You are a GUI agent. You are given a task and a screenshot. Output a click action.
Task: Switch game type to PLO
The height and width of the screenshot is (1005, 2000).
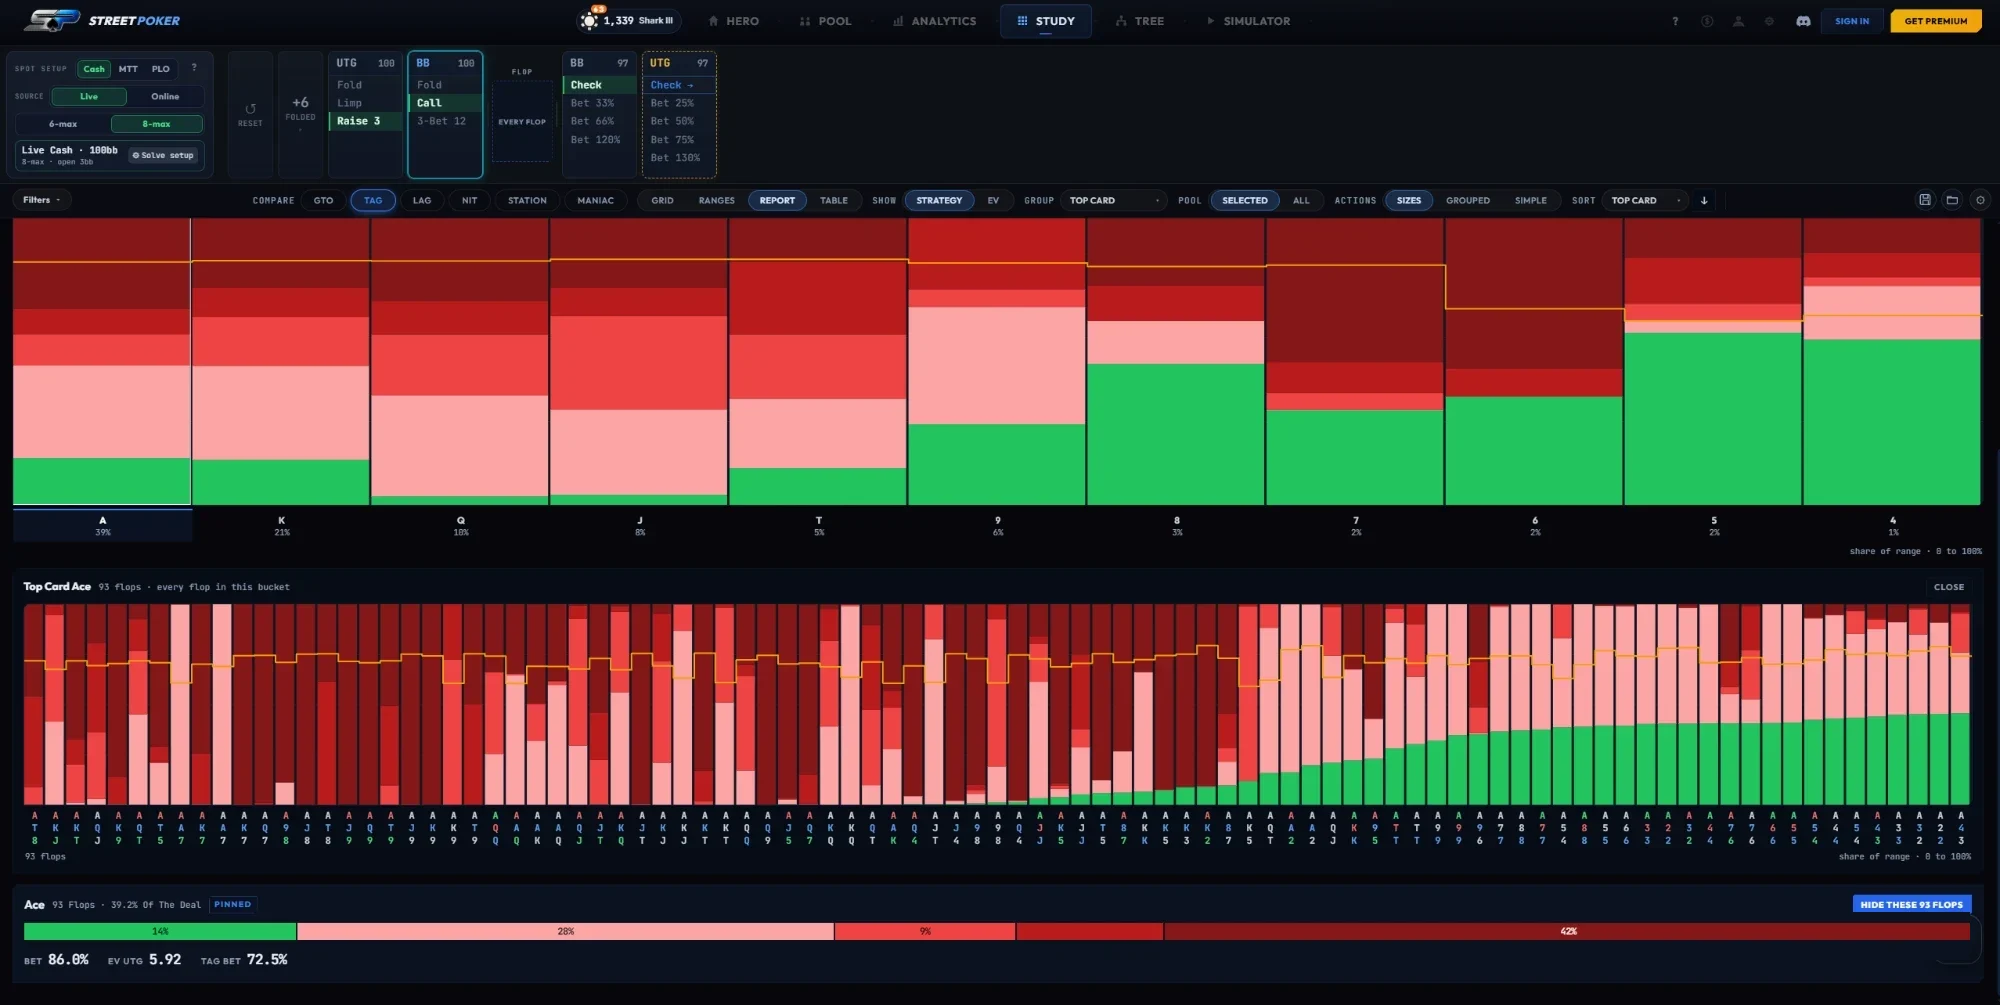[161, 69]
